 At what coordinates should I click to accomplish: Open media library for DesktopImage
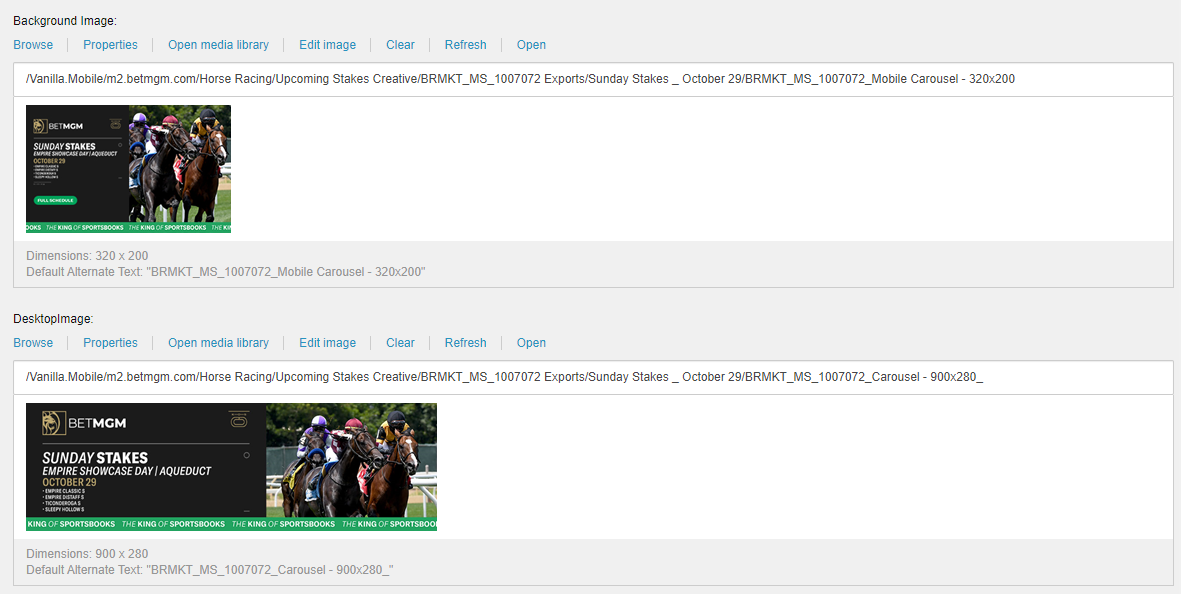[218, 343]
